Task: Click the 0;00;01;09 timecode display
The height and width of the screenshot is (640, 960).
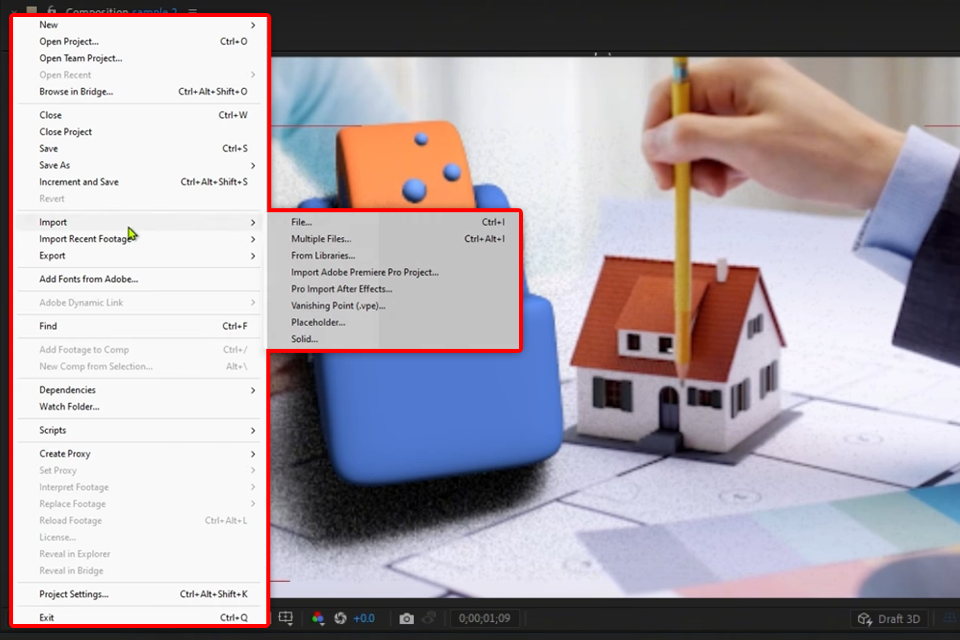Action: 484,619
